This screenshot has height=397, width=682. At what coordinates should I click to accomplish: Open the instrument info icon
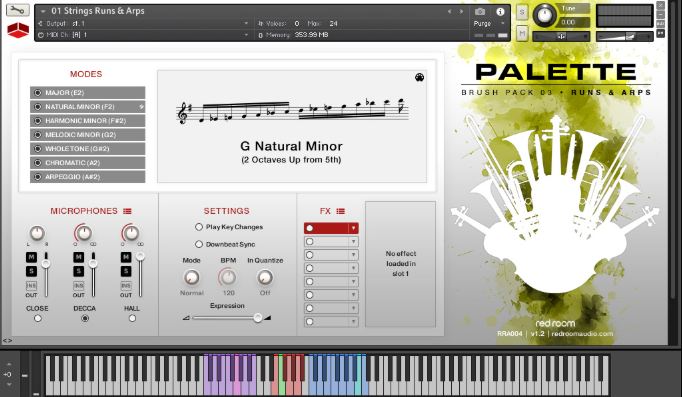(500, 12)
